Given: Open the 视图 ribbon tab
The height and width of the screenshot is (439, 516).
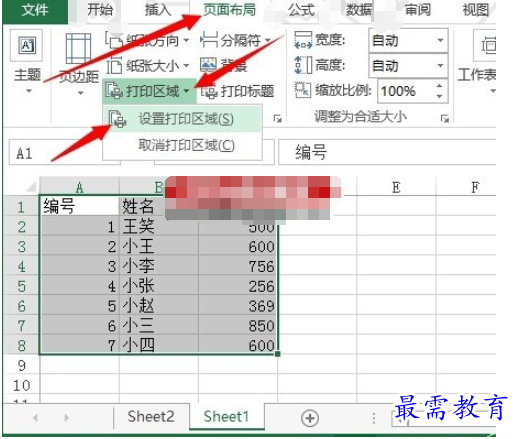Looking at the screenshot, I should (476, 10).
